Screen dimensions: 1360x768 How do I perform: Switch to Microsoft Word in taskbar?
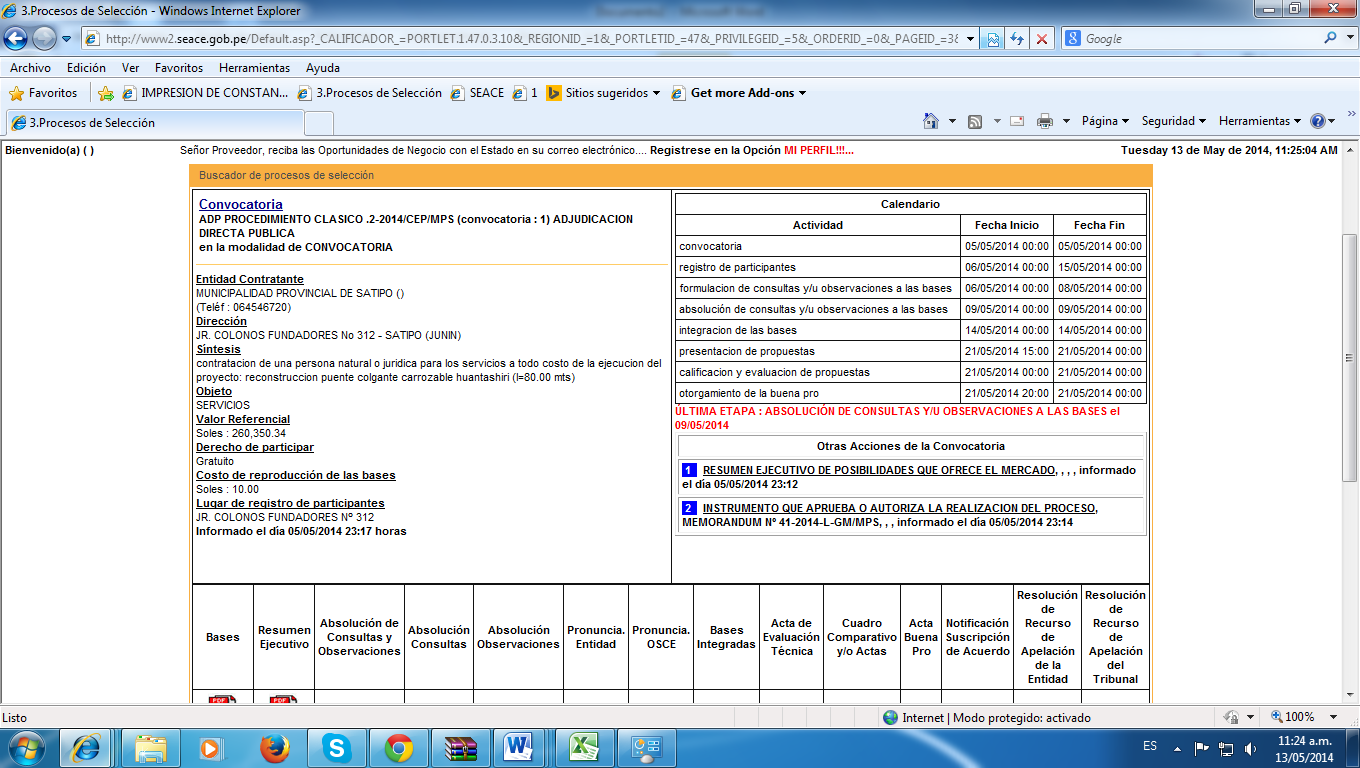(520, 747)
